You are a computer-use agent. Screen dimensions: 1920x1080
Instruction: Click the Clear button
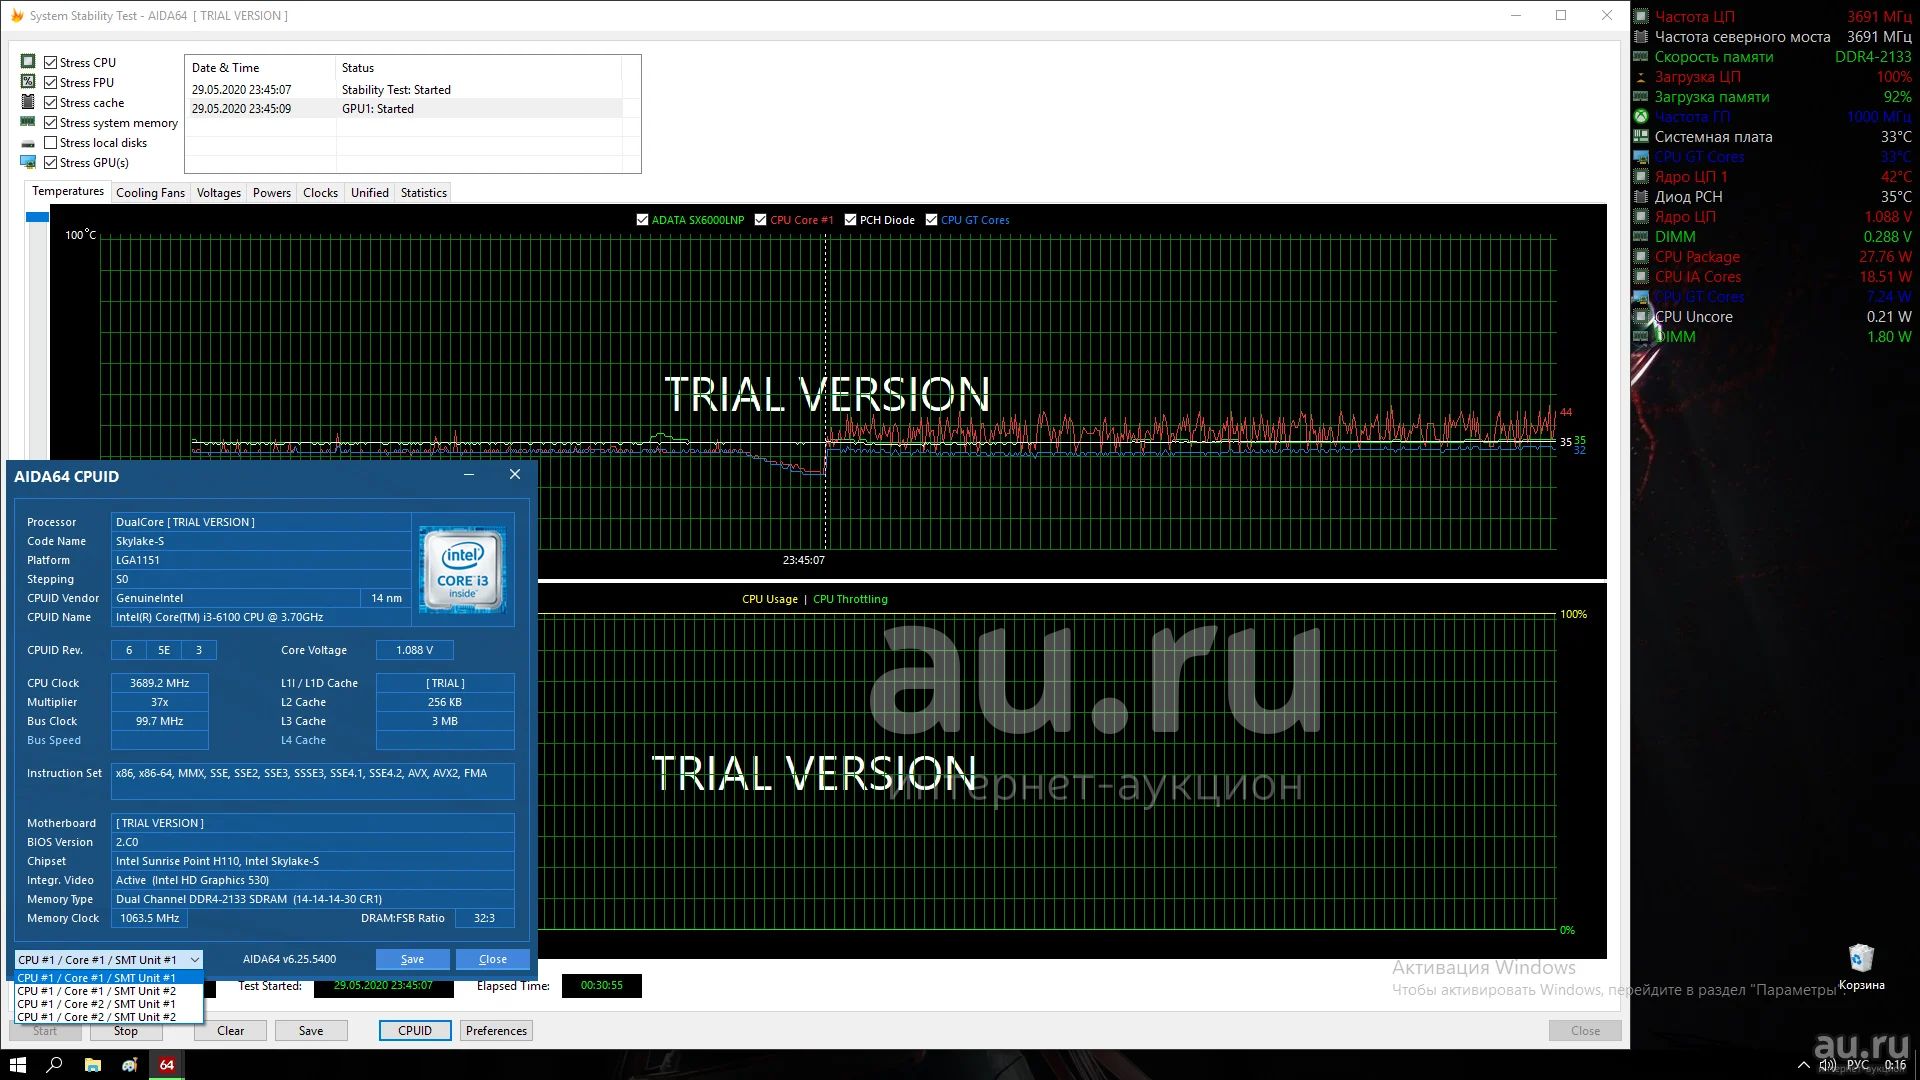point(230,1031)
